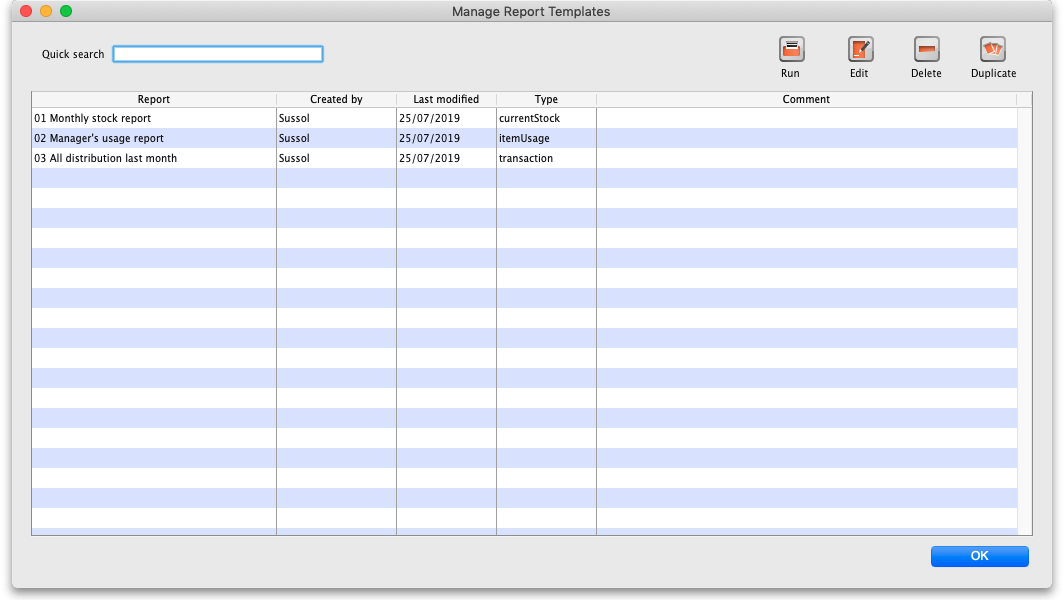1064x600 pixels.
Task: Sort by Created by column header
Action: point(336,99)
